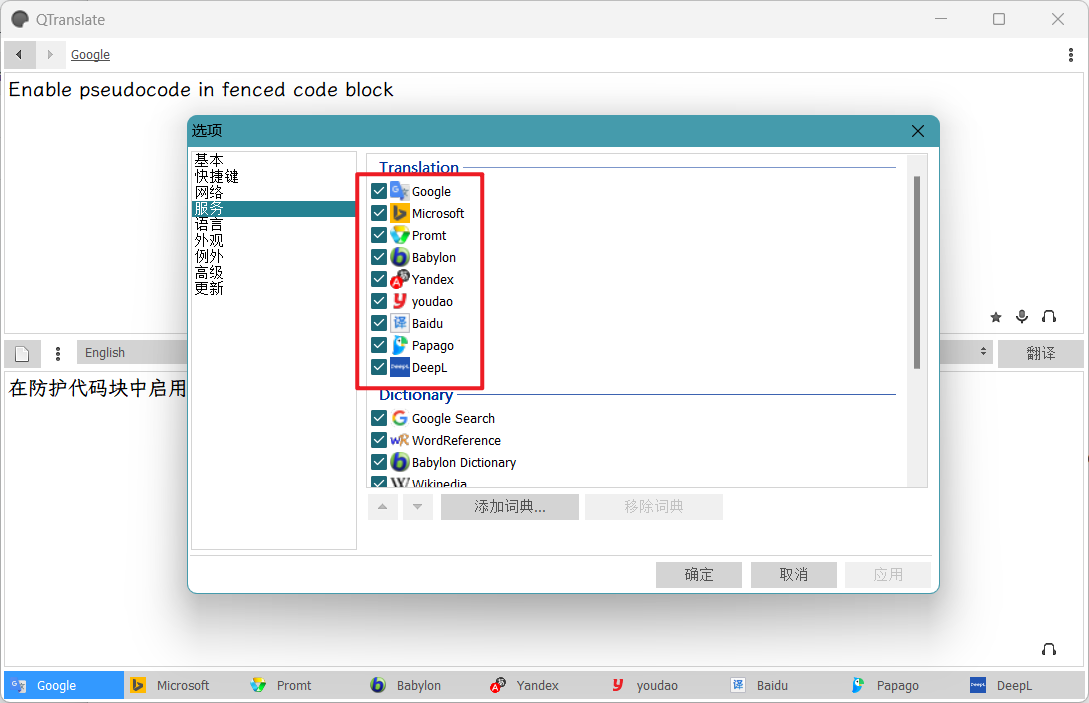
Task: Open the target language dropdown arrows
Action: tap(983, 352)
